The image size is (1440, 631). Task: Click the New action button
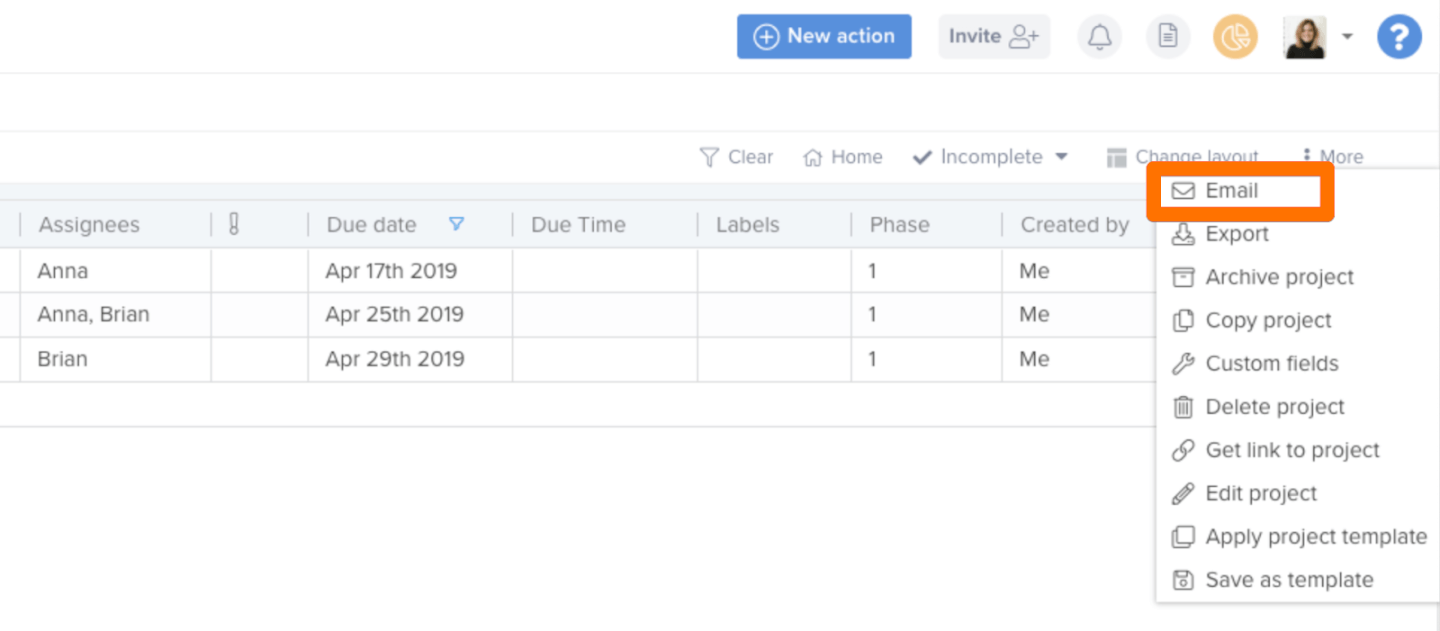[823, 36]
